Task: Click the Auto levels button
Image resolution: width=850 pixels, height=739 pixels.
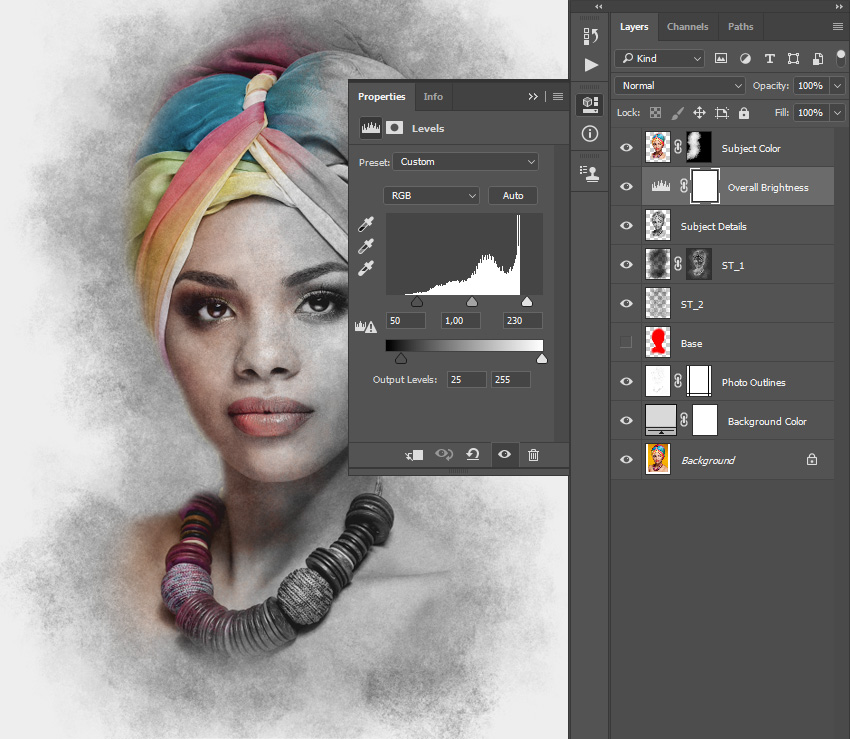Action: click(x=513, y=195)
